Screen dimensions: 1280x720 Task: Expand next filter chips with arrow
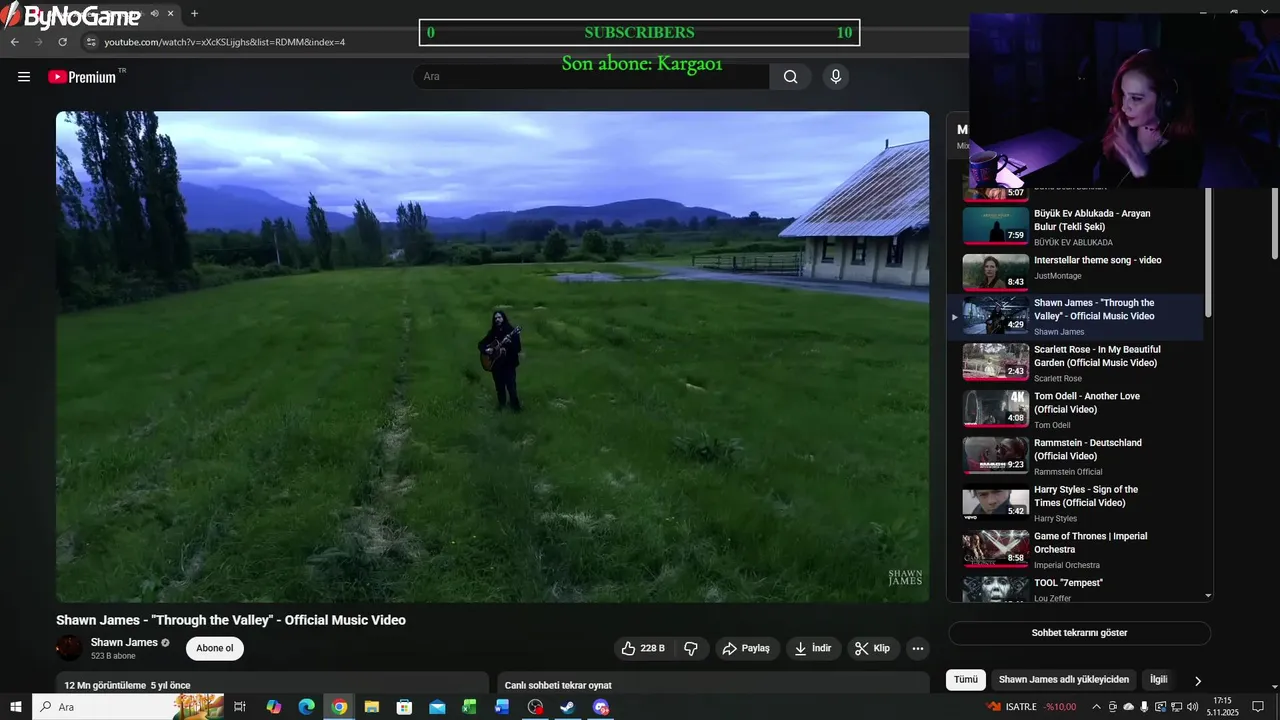[1198, 680]
